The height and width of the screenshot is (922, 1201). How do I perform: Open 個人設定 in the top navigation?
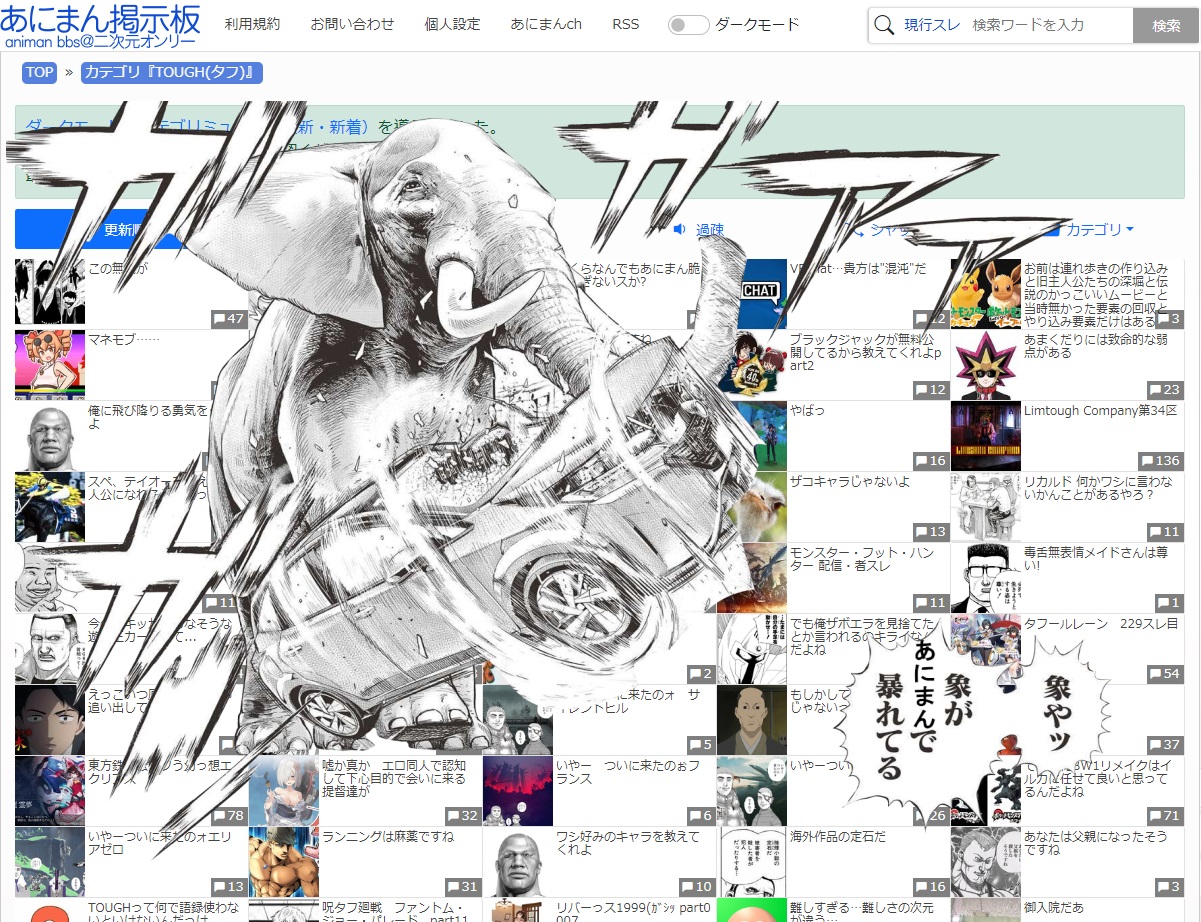[x=452, y=24]
